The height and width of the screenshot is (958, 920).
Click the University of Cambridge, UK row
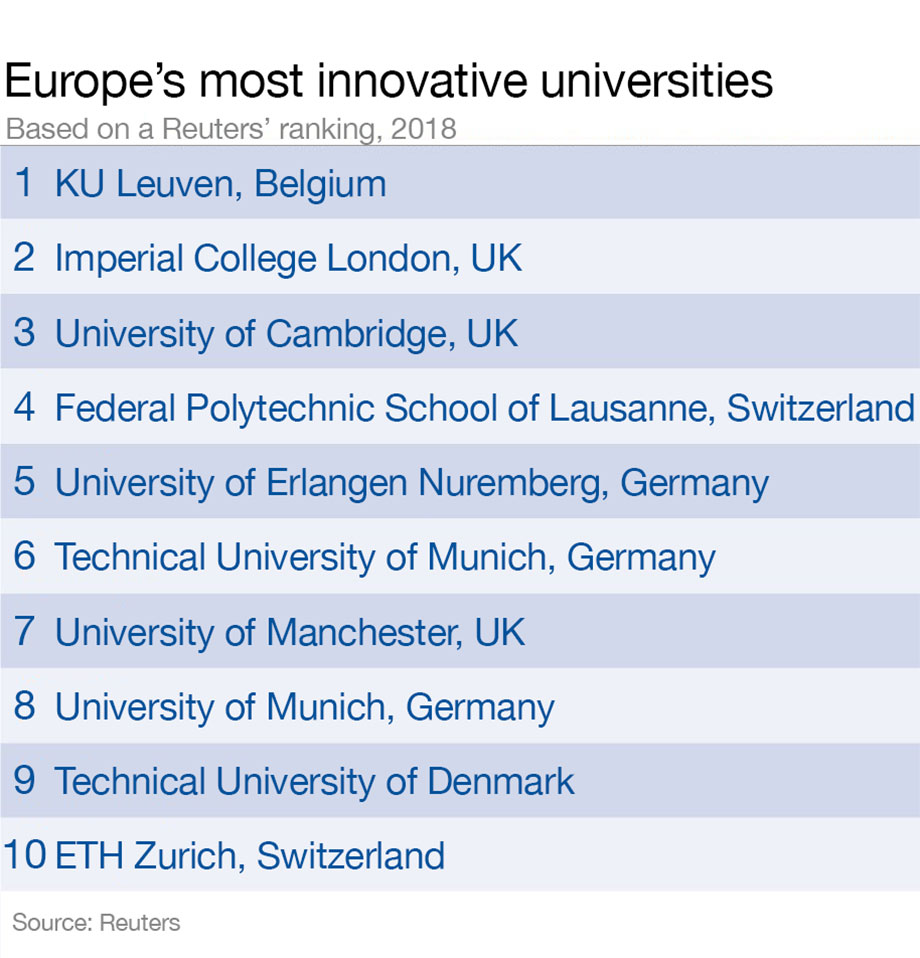(286, 334)
